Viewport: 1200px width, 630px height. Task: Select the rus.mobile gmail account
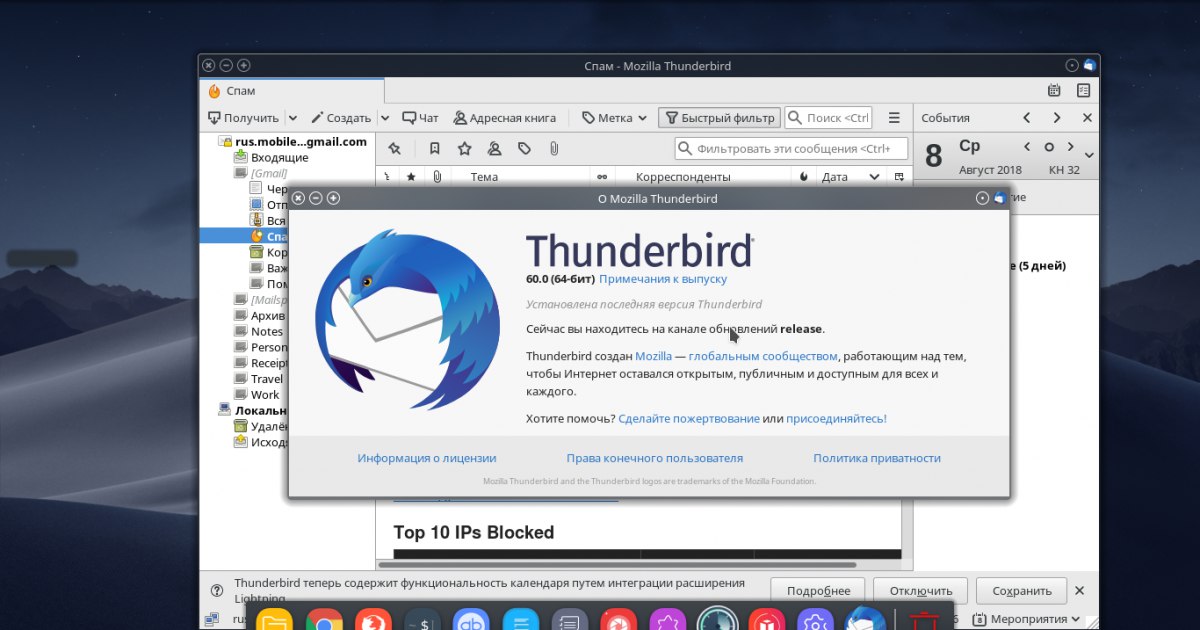coord(292,141)
